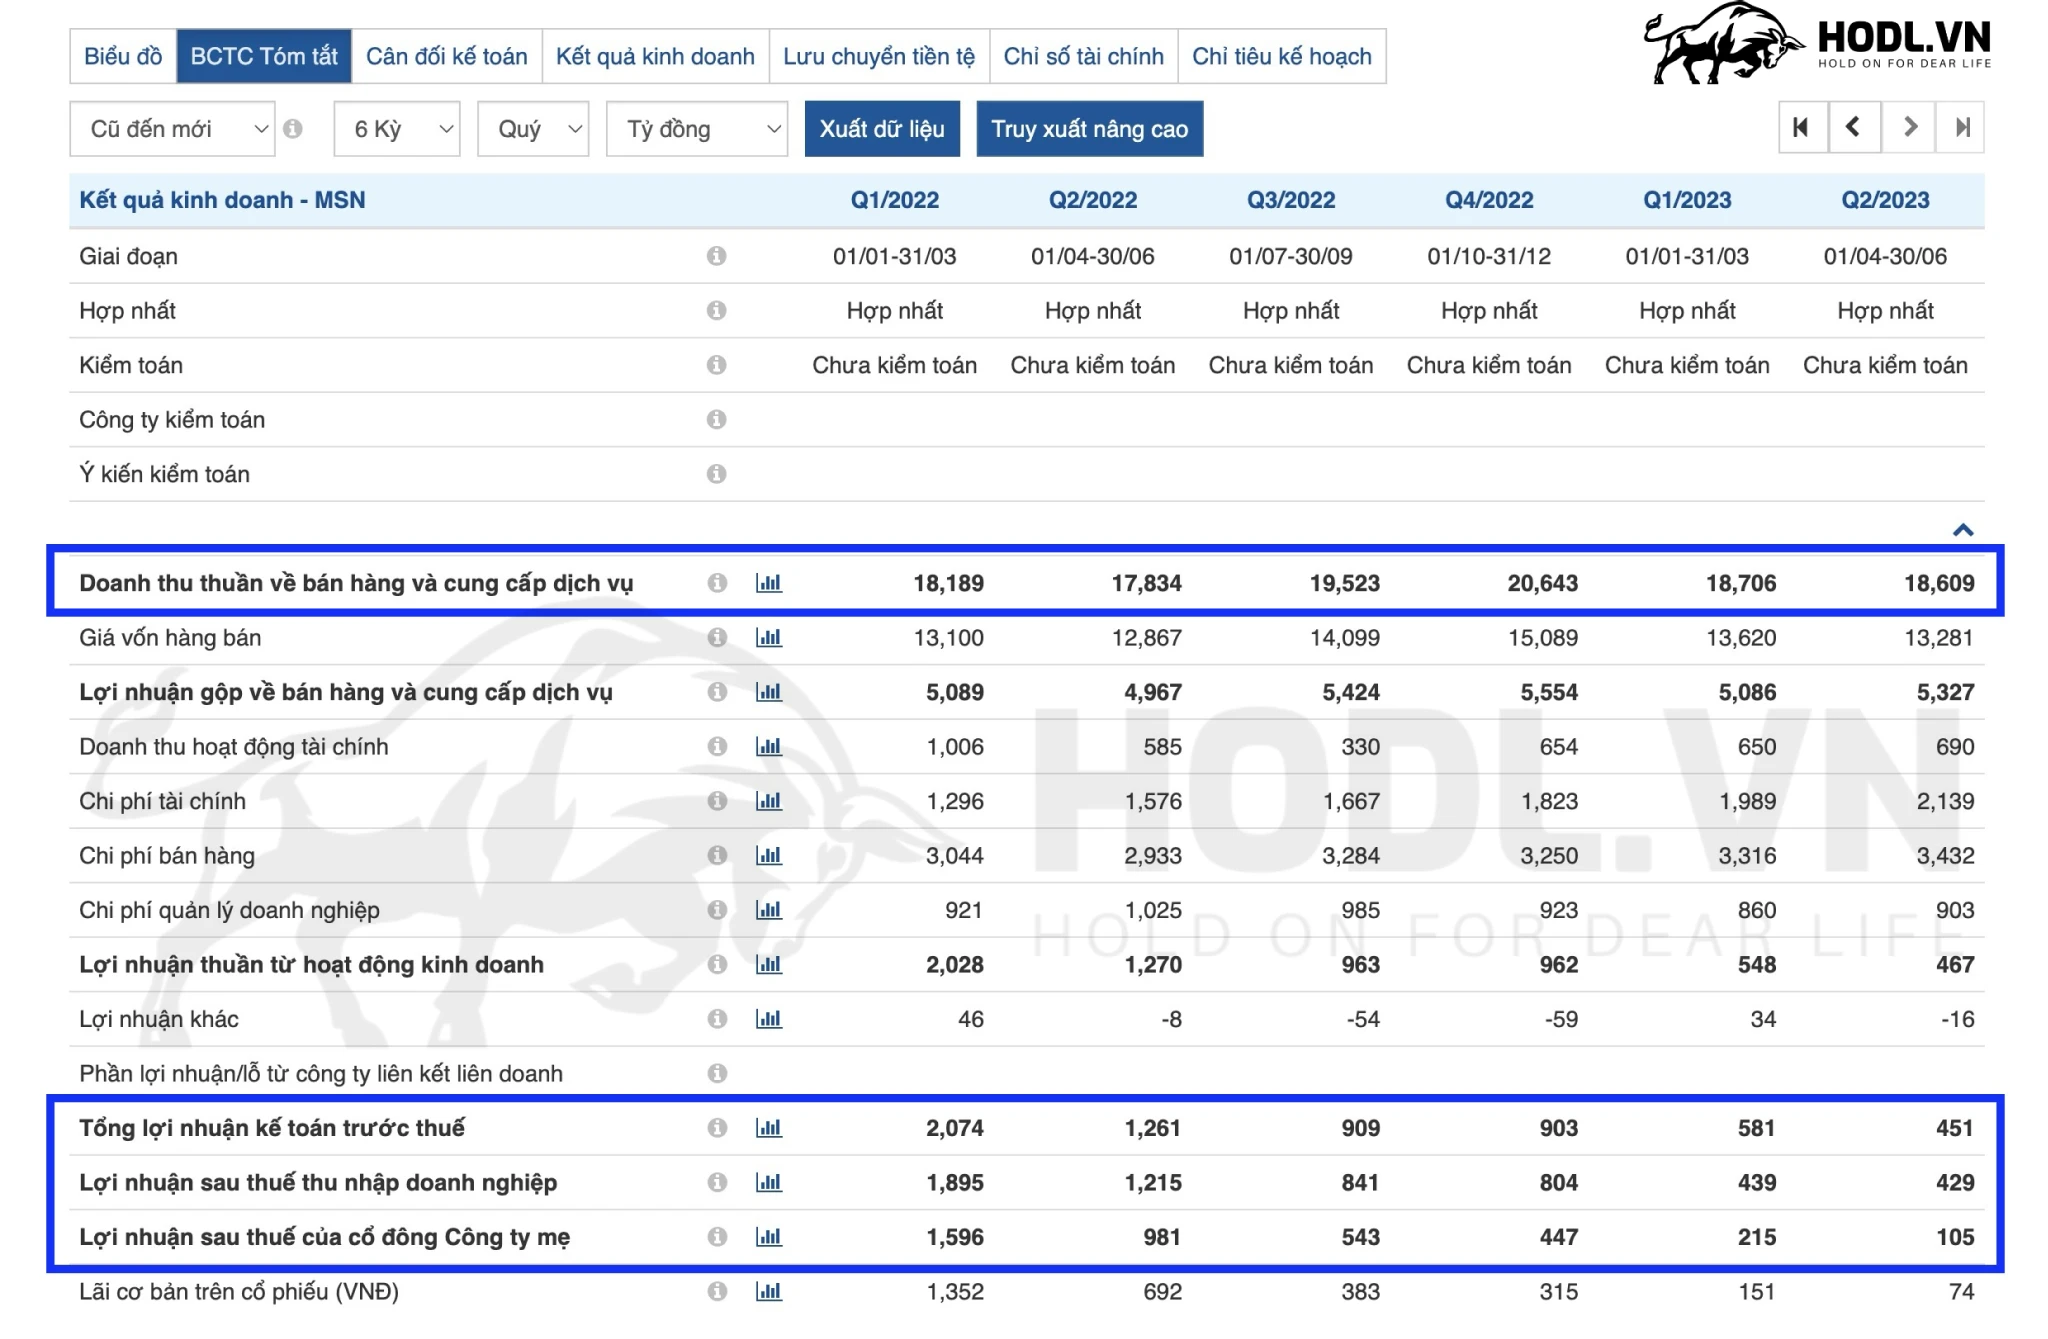Jump to first period page arrow

pyautogui.click(x=1802, y=127)
